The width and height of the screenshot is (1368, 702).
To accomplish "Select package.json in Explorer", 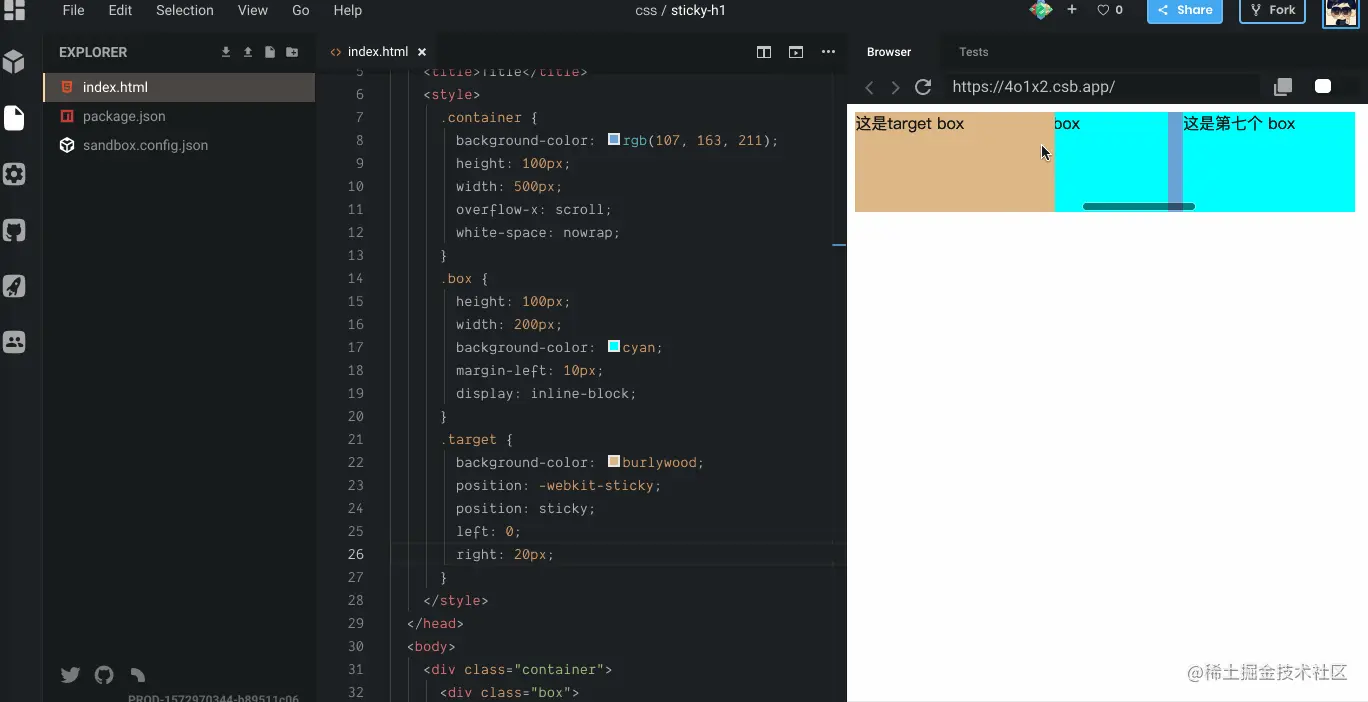I will 179,116.
